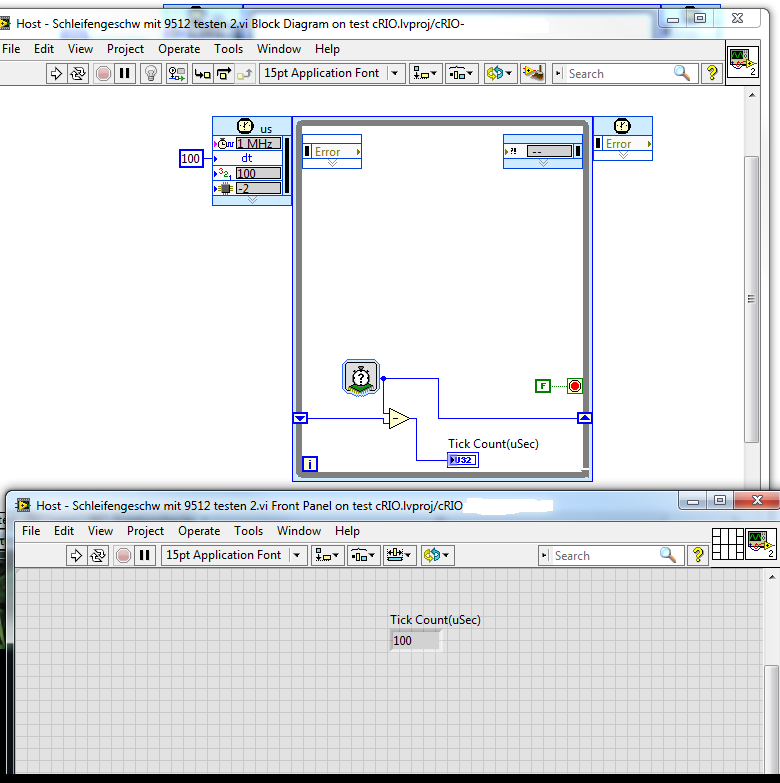Click dt terminal of timed loop input node
The image size is (780, 783).
point(247,158)
